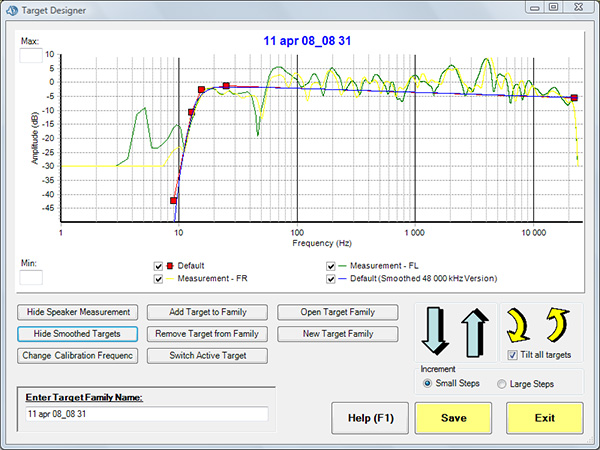Click the Target Designer title bar icon
The width and height of the screenshot is (600, 450).
point(11,8)
